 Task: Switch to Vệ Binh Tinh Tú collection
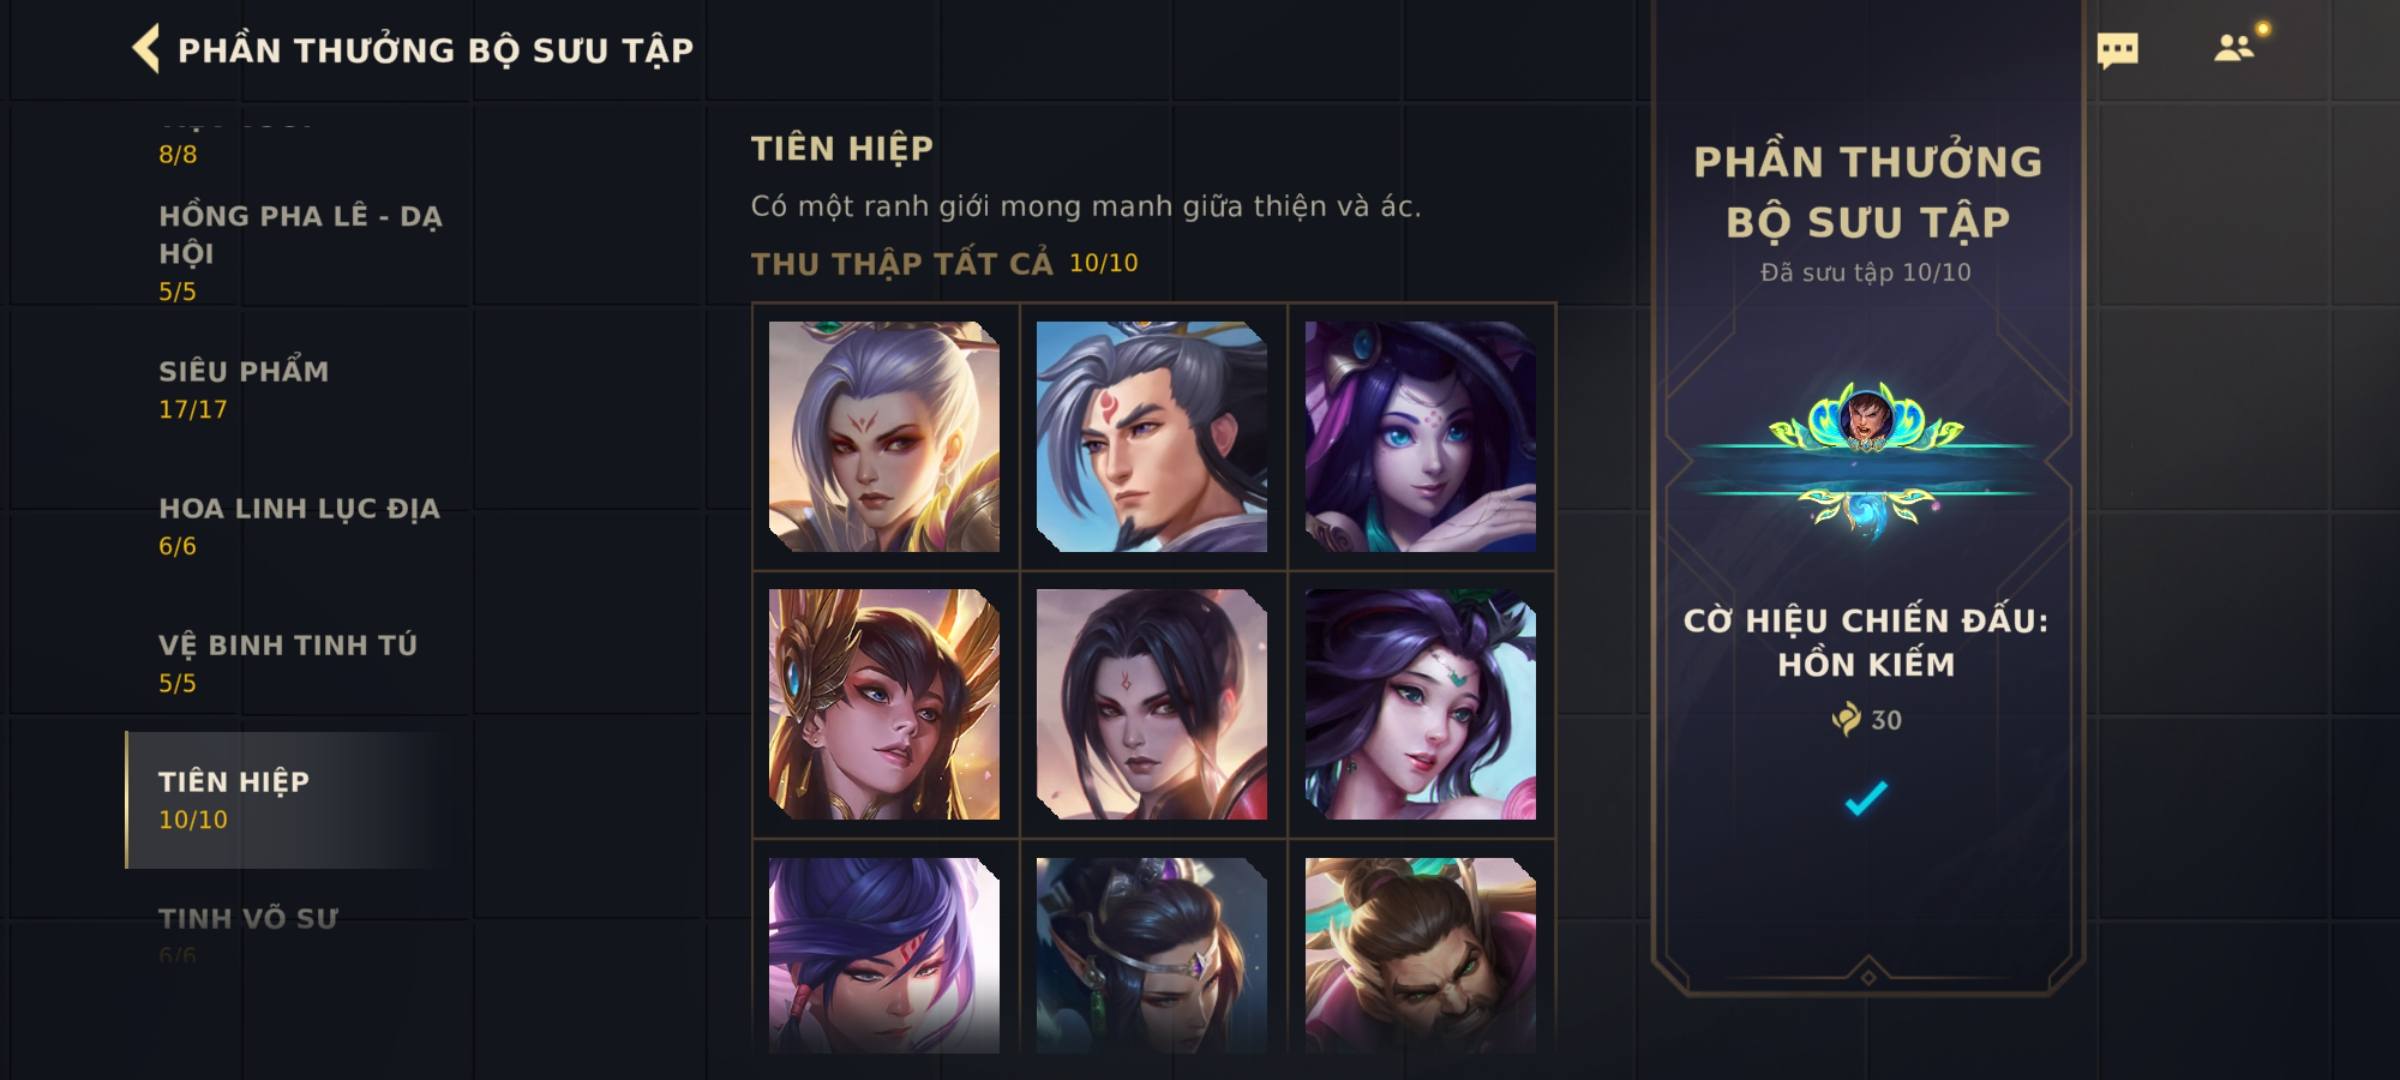pyautogui.click(x=300, y=663)
